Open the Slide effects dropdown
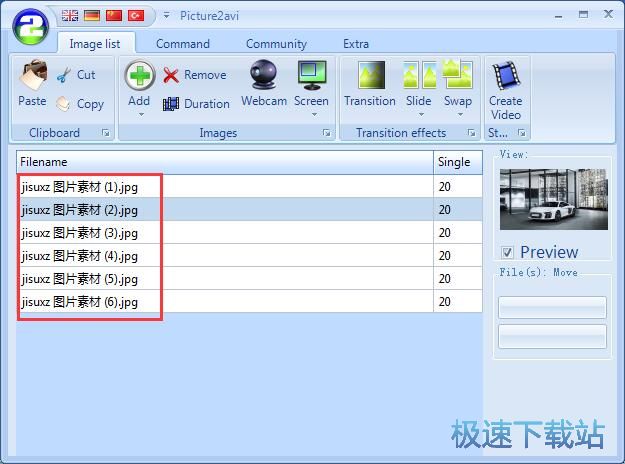The height and width of the screenshot is (464, 625). 419,114
